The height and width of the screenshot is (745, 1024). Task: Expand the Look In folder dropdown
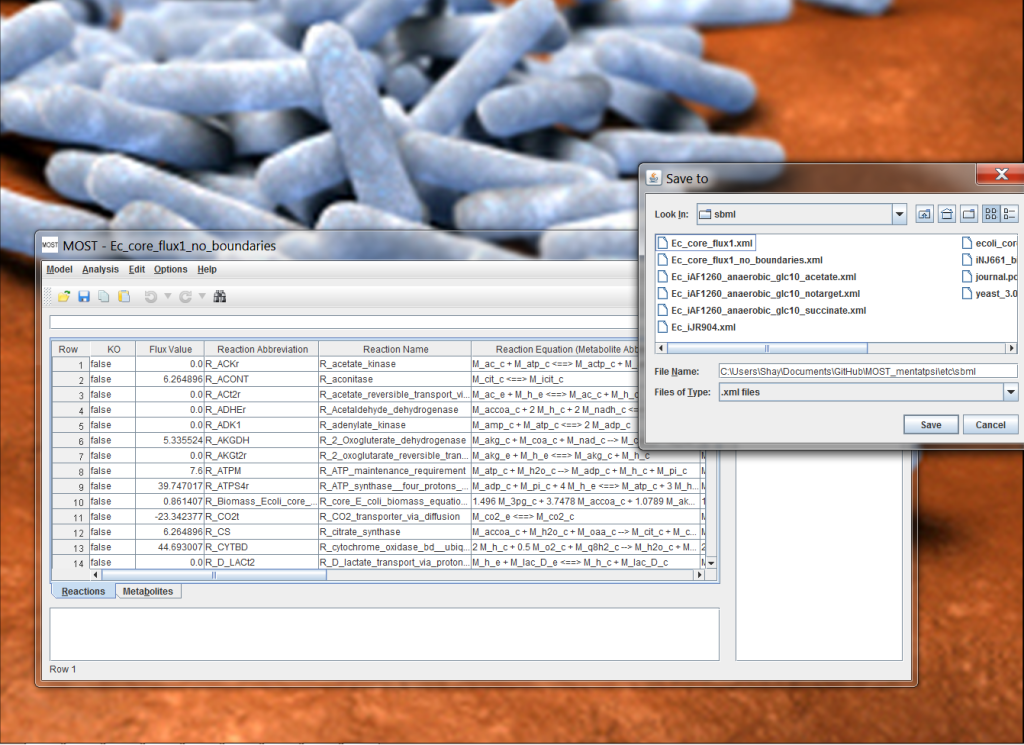(899, 214)
